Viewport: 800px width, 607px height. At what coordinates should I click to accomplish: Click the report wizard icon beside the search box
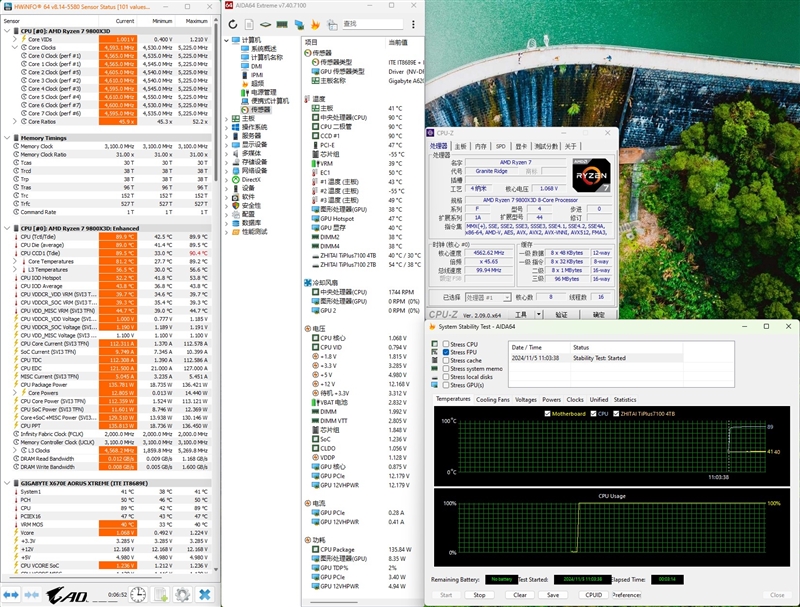[332, 24]
